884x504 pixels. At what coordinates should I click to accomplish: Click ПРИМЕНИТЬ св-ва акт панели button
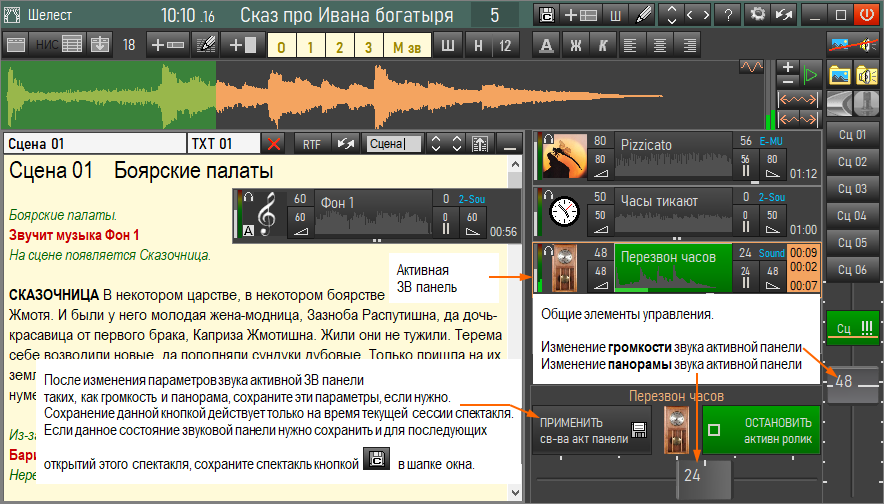point(591,431)
